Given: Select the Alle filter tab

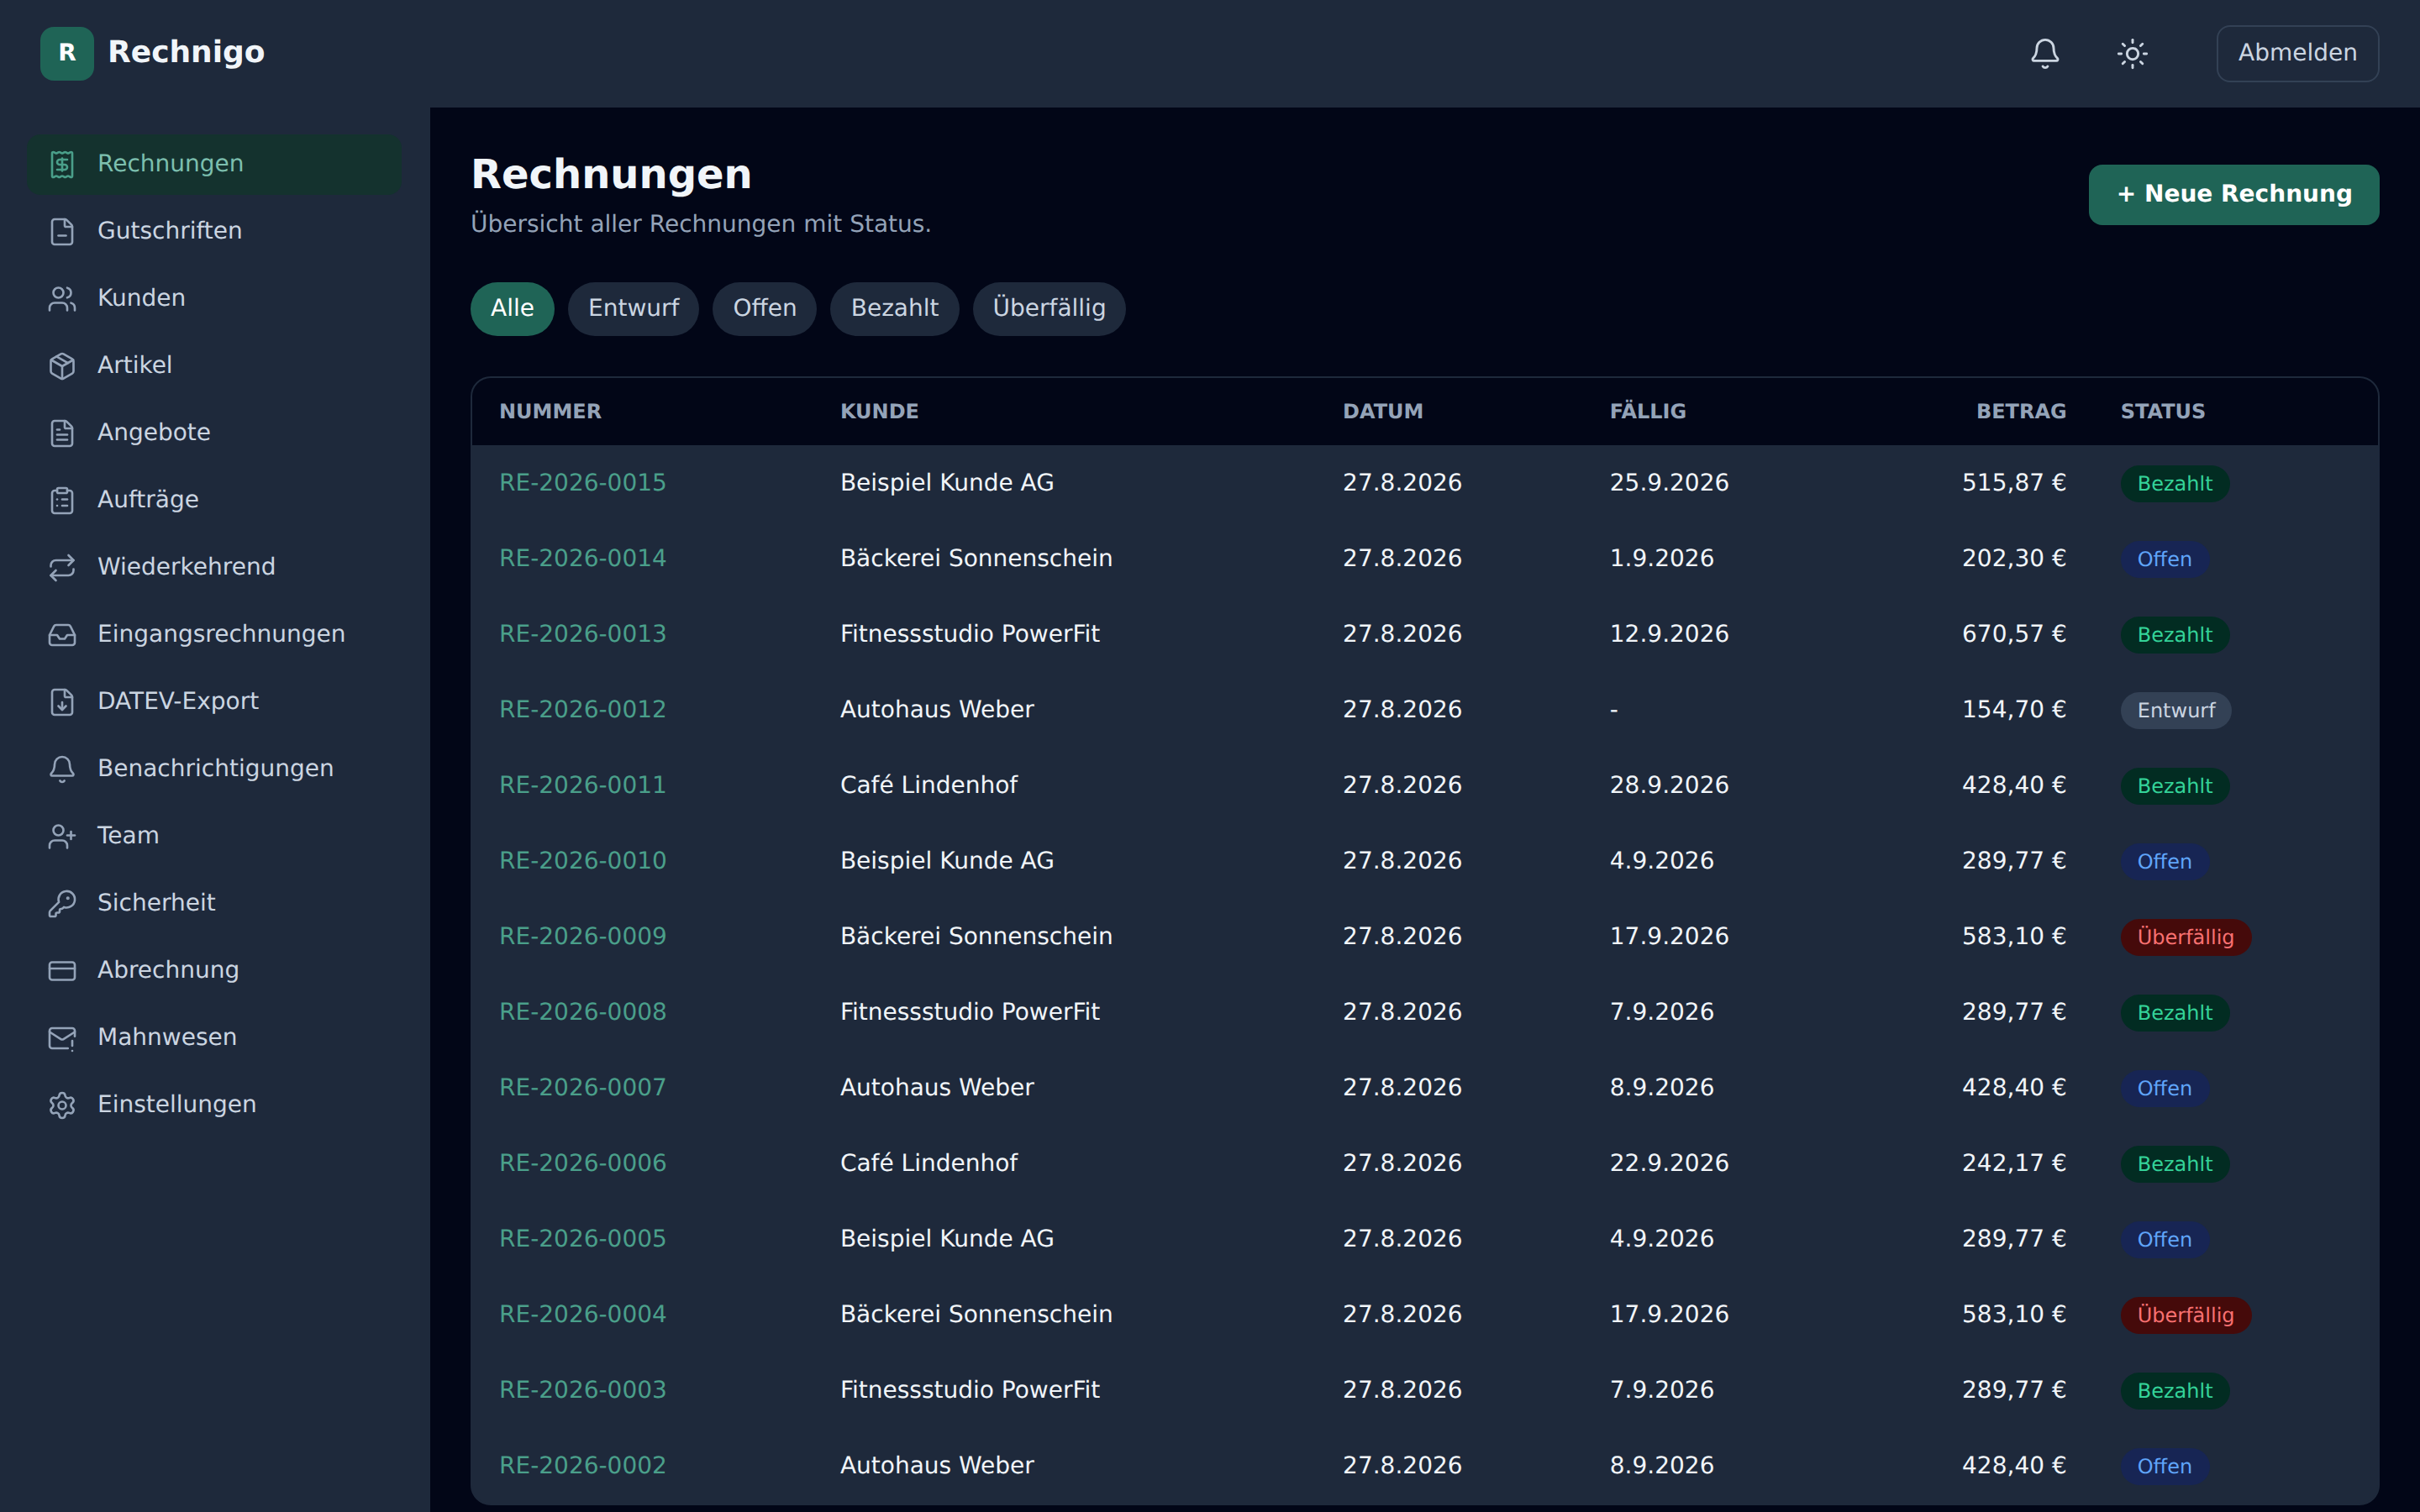Looking at the screenshot, I should [x=512, y=308].
